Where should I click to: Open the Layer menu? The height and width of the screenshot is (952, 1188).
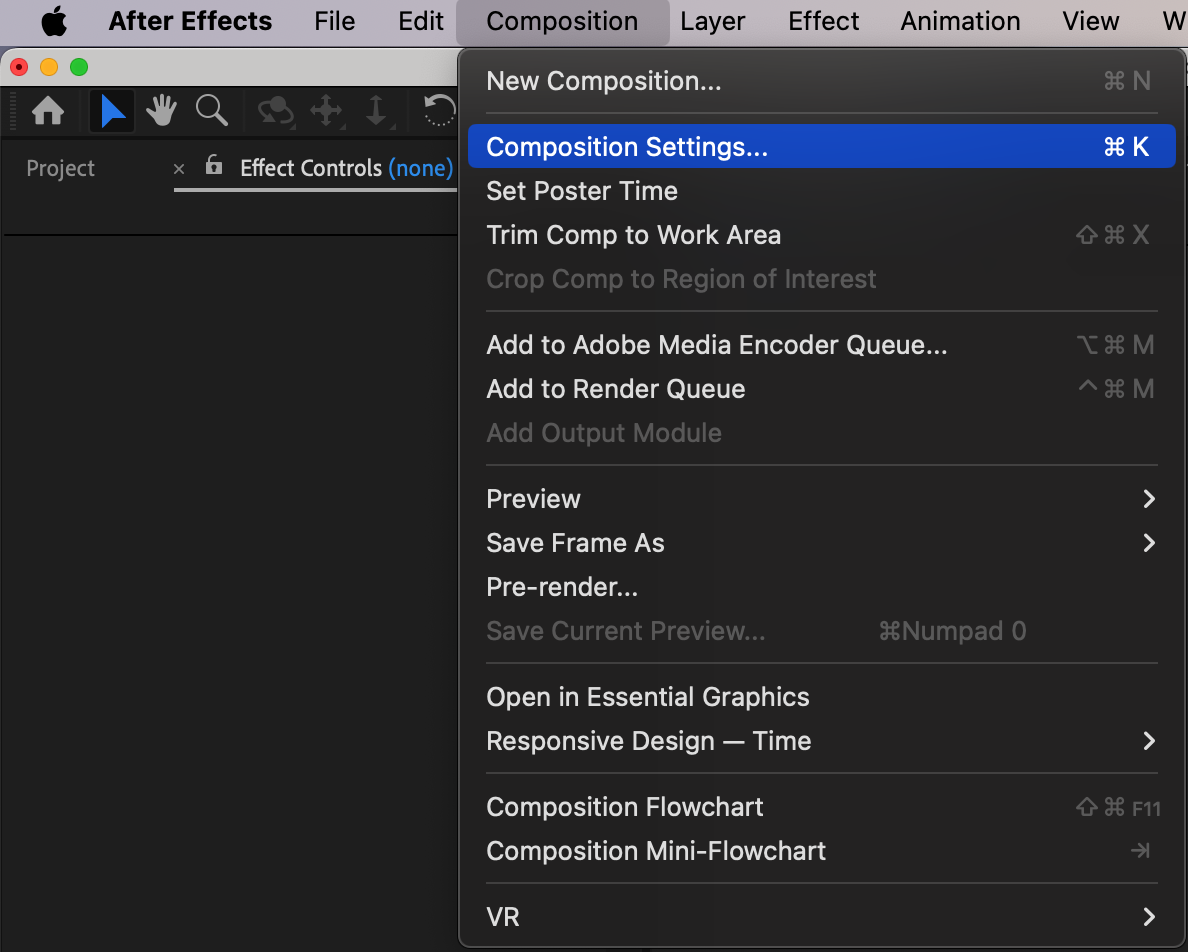[712, 21]
